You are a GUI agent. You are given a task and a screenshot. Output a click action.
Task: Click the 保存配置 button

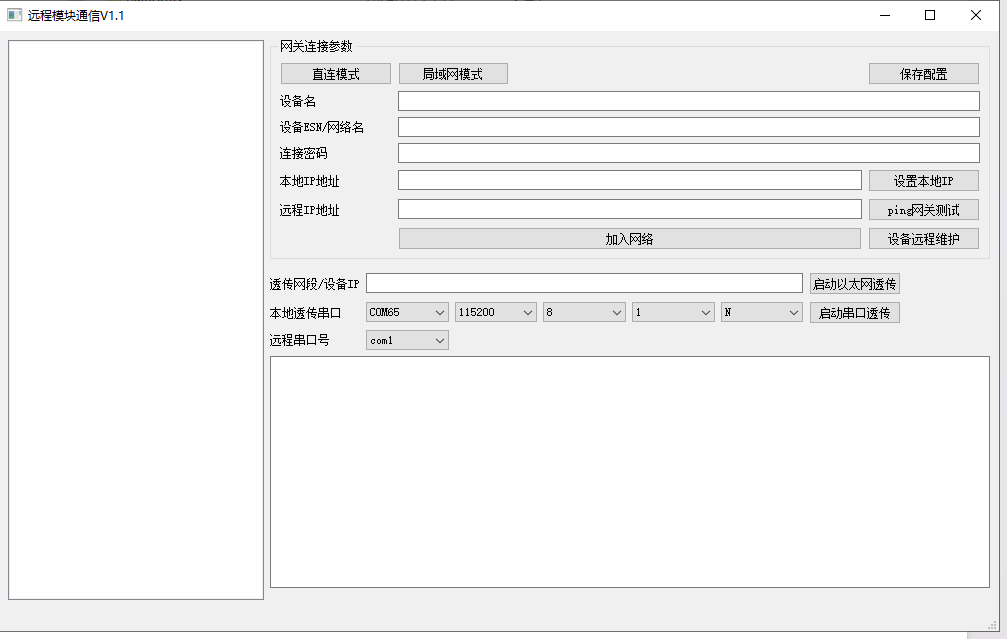(x=922, y=73)
